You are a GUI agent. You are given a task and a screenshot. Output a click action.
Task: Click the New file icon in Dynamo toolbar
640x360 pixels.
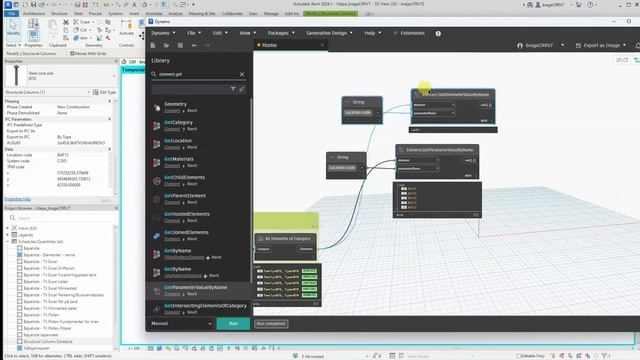[153, 45]
